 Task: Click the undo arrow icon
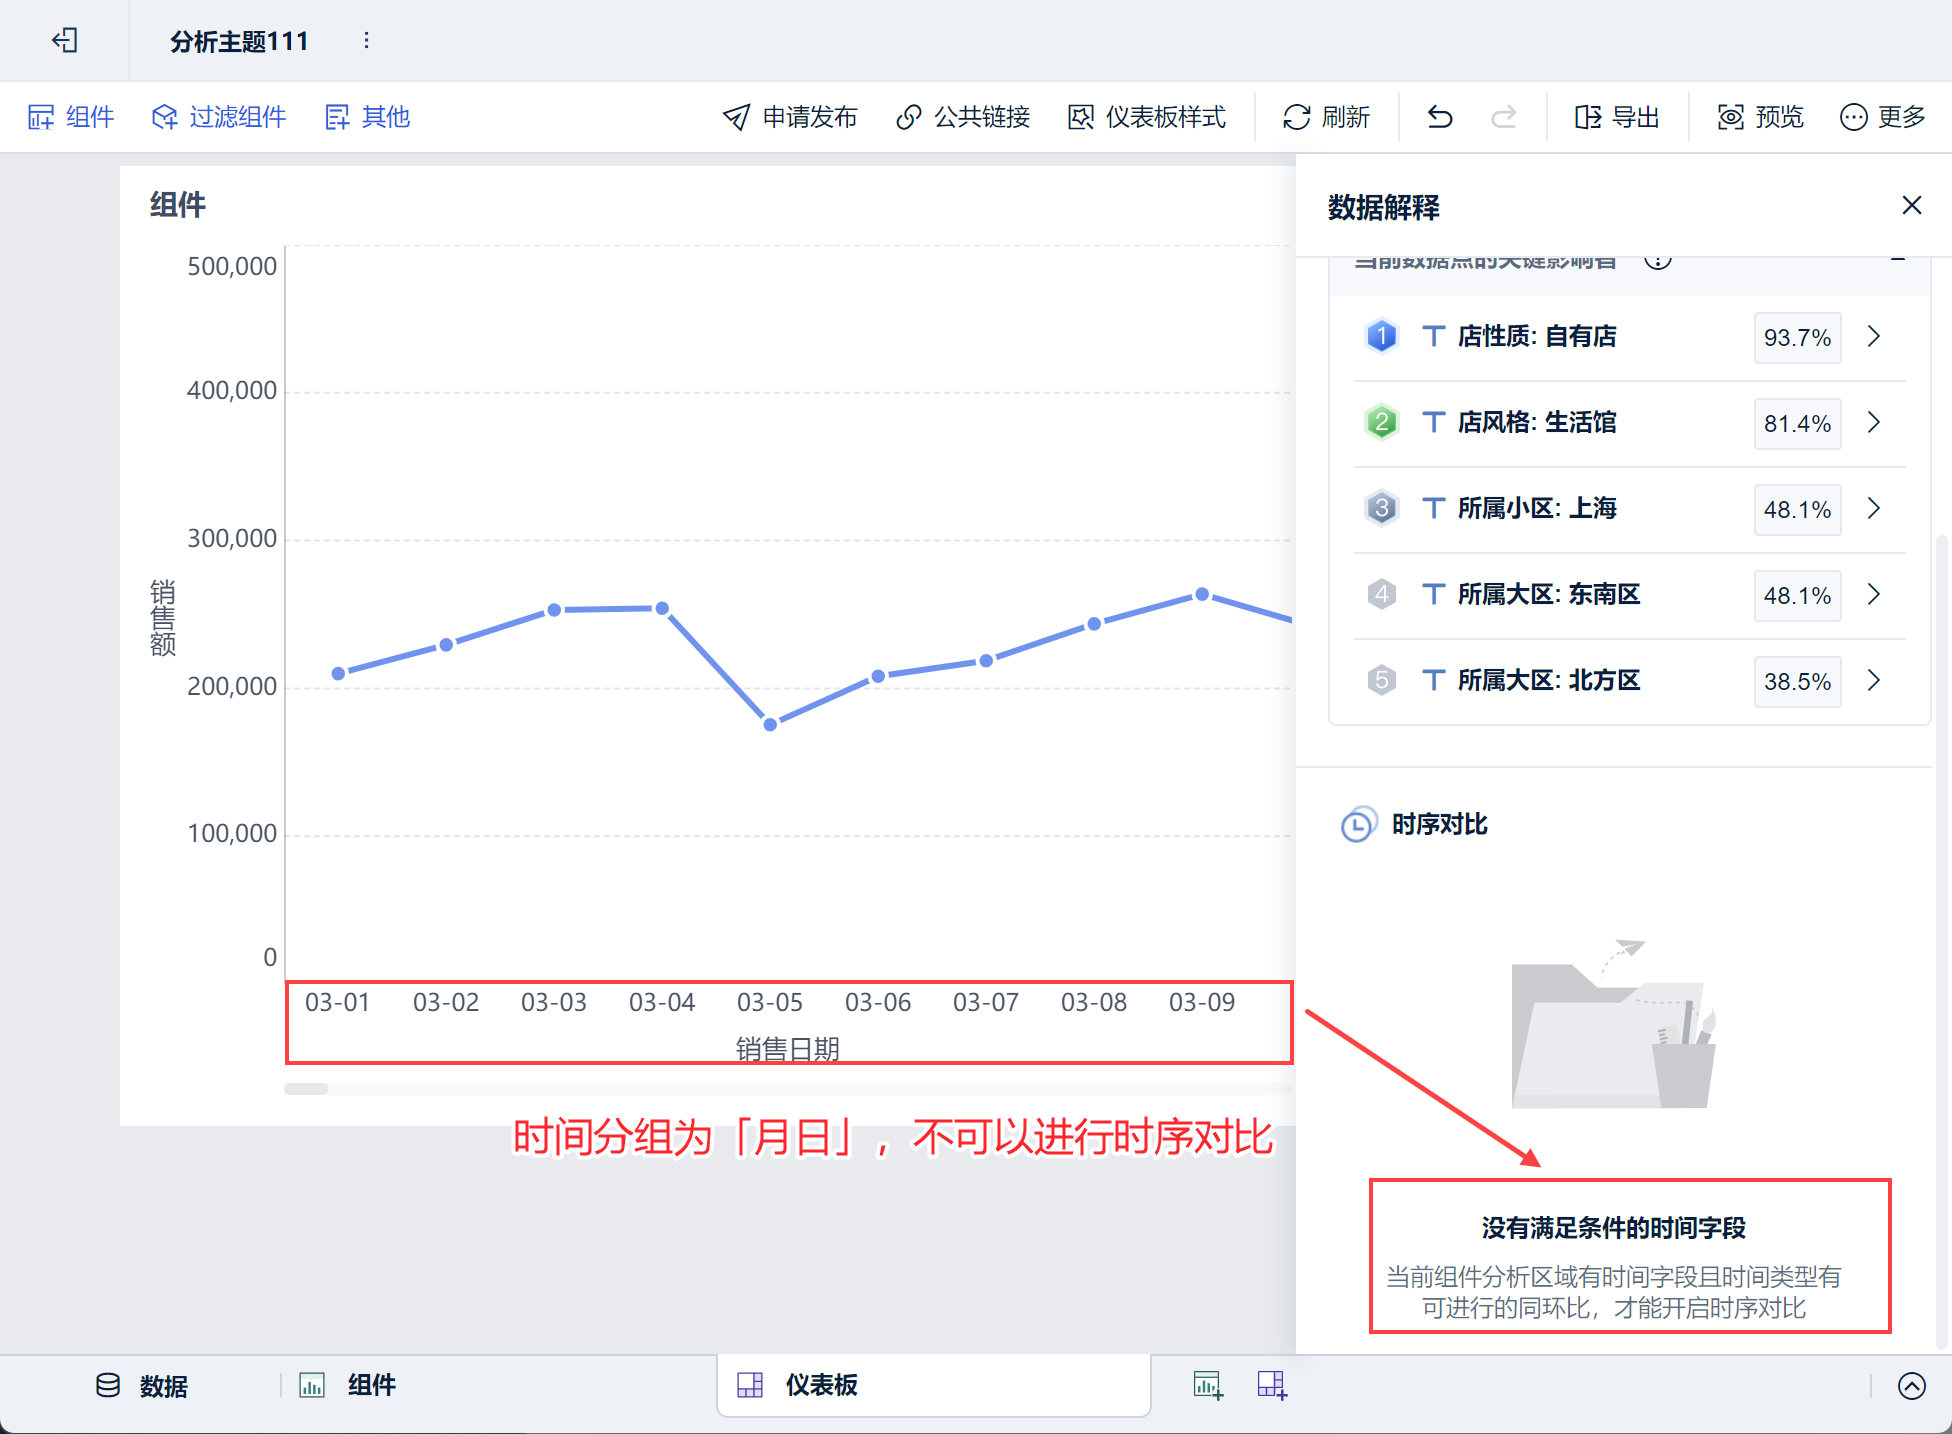coord(1439,117)
